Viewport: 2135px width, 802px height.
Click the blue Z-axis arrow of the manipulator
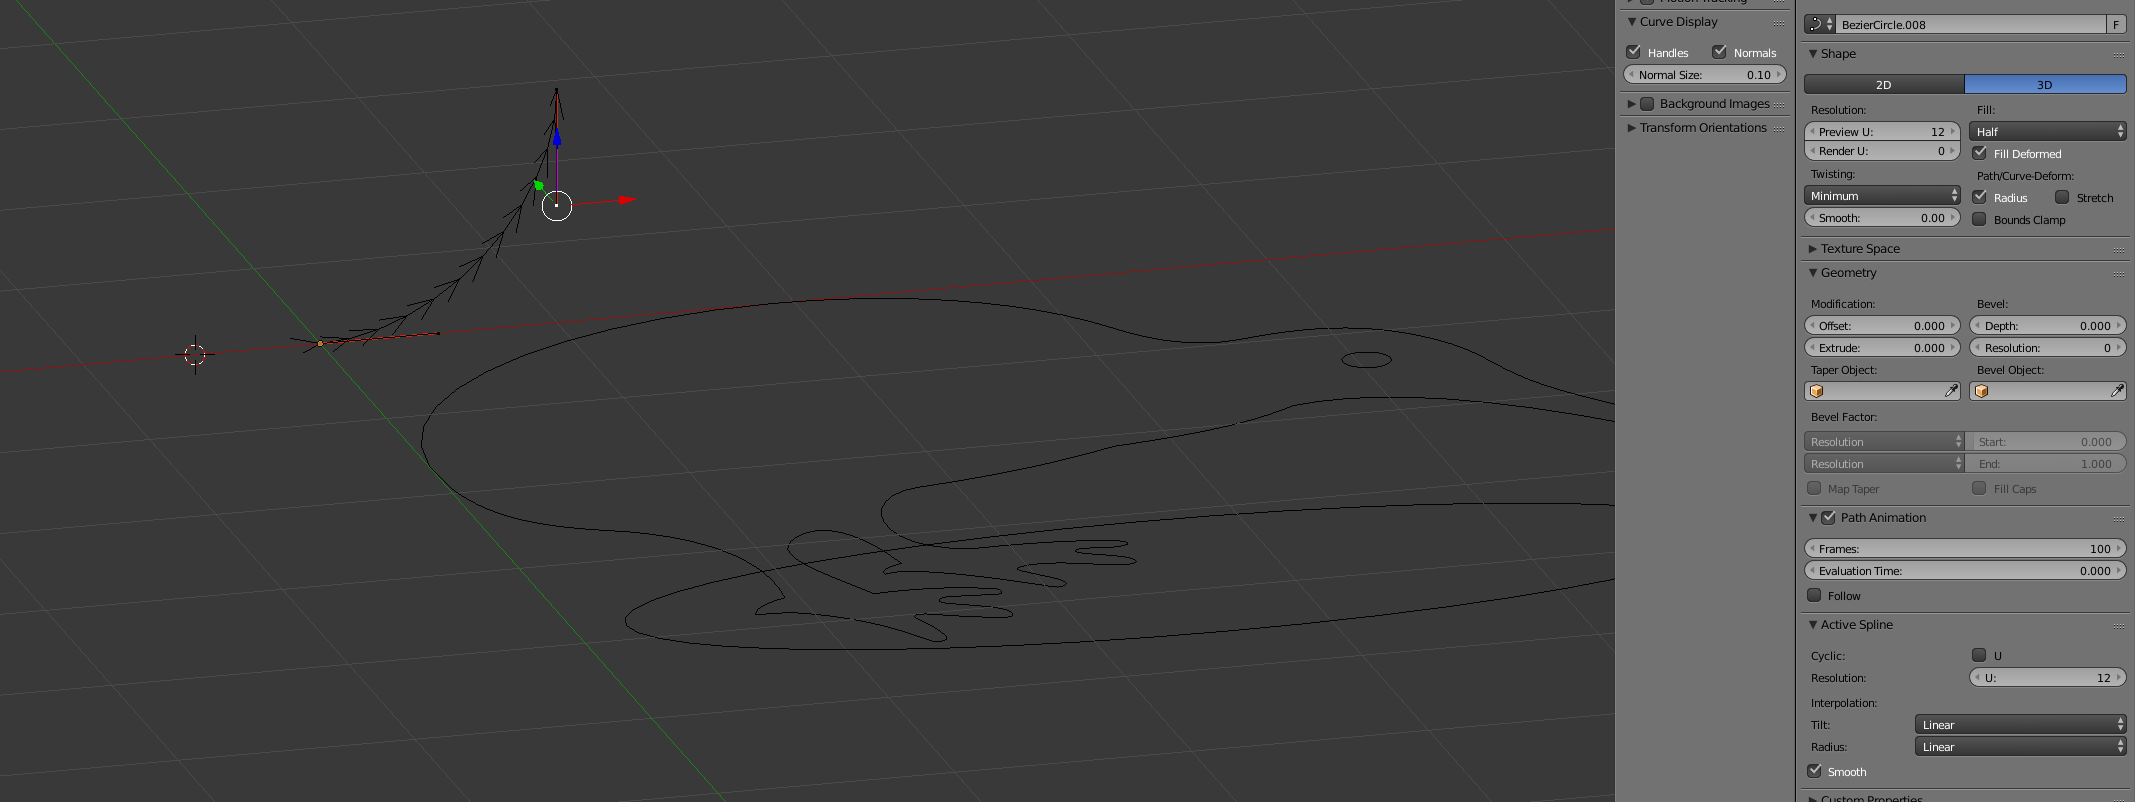557,140
